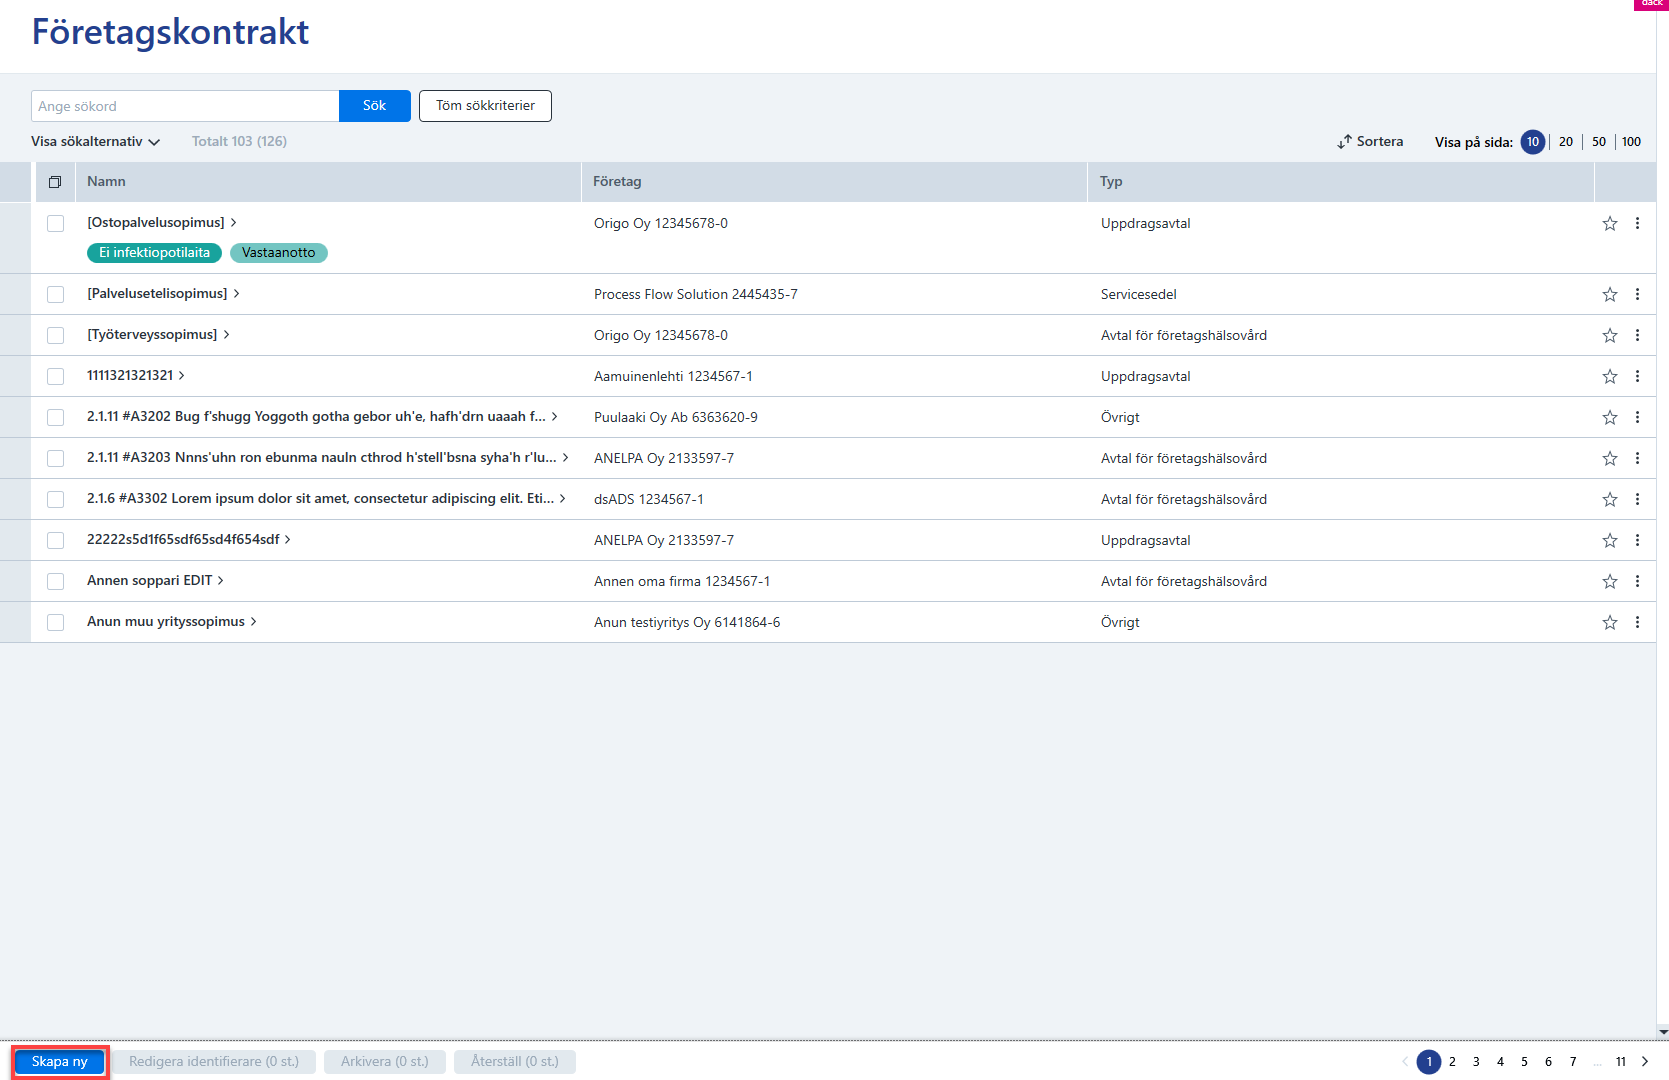This screenshot has width=1669, height=1080.
Task: Check the 1111321321321 row checkbox
Action: [55, 377]
